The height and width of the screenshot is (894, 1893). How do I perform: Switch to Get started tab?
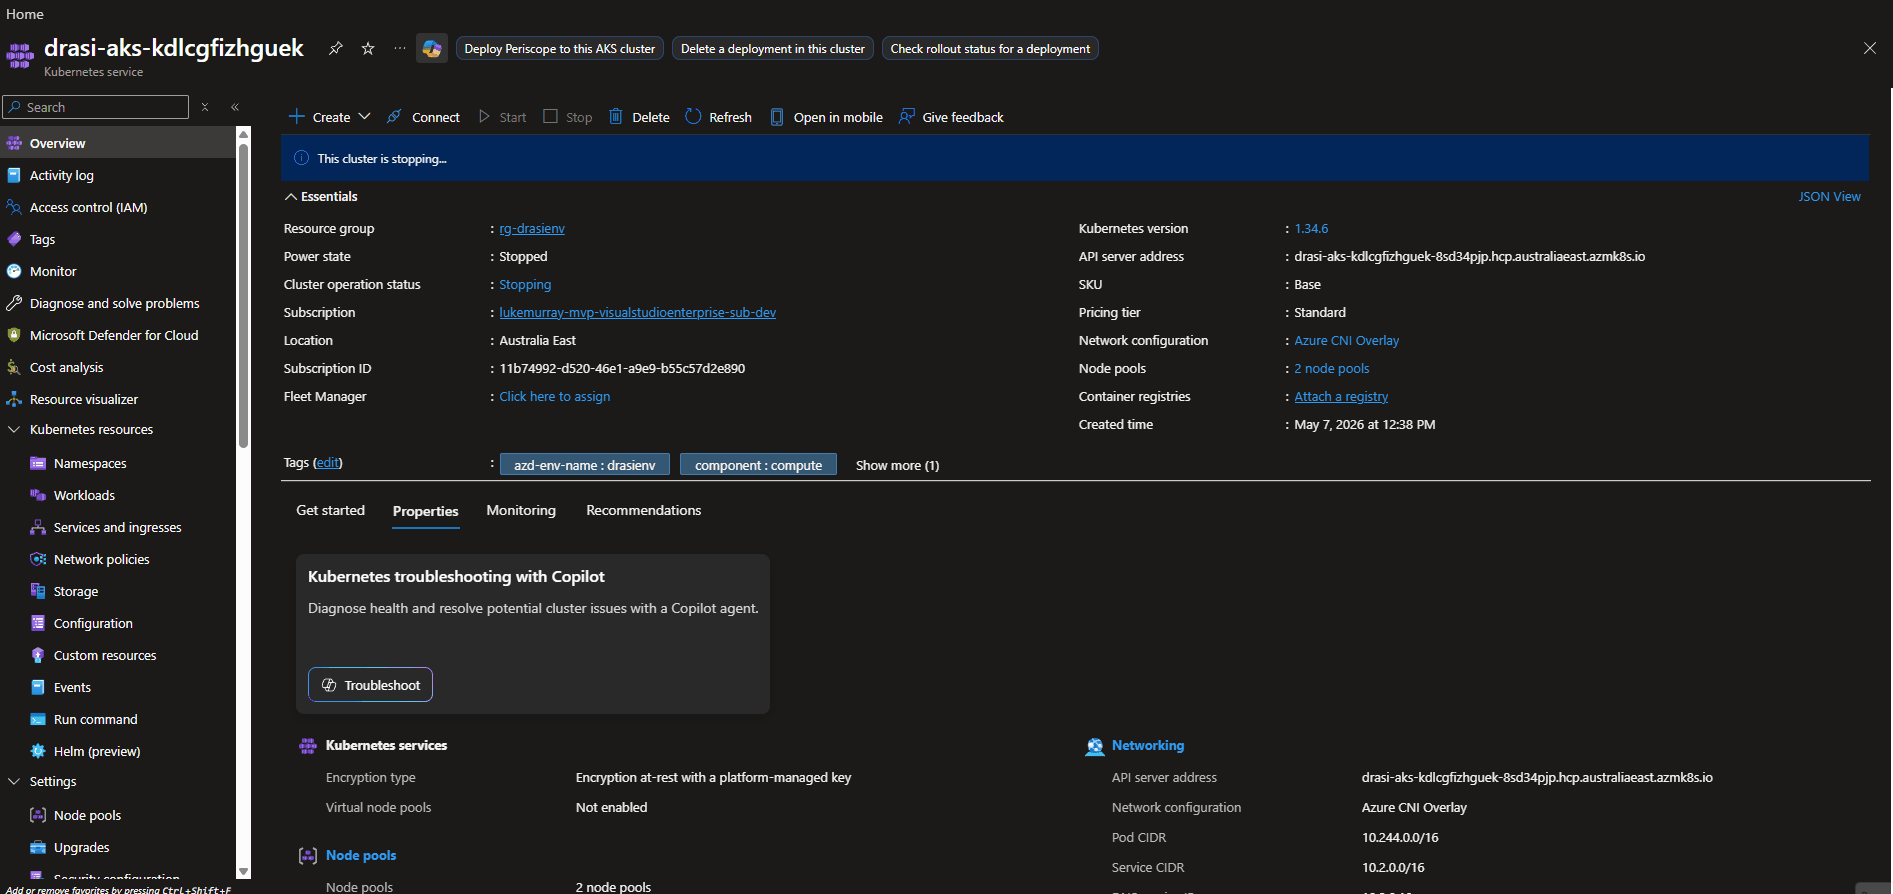[330, 510]
